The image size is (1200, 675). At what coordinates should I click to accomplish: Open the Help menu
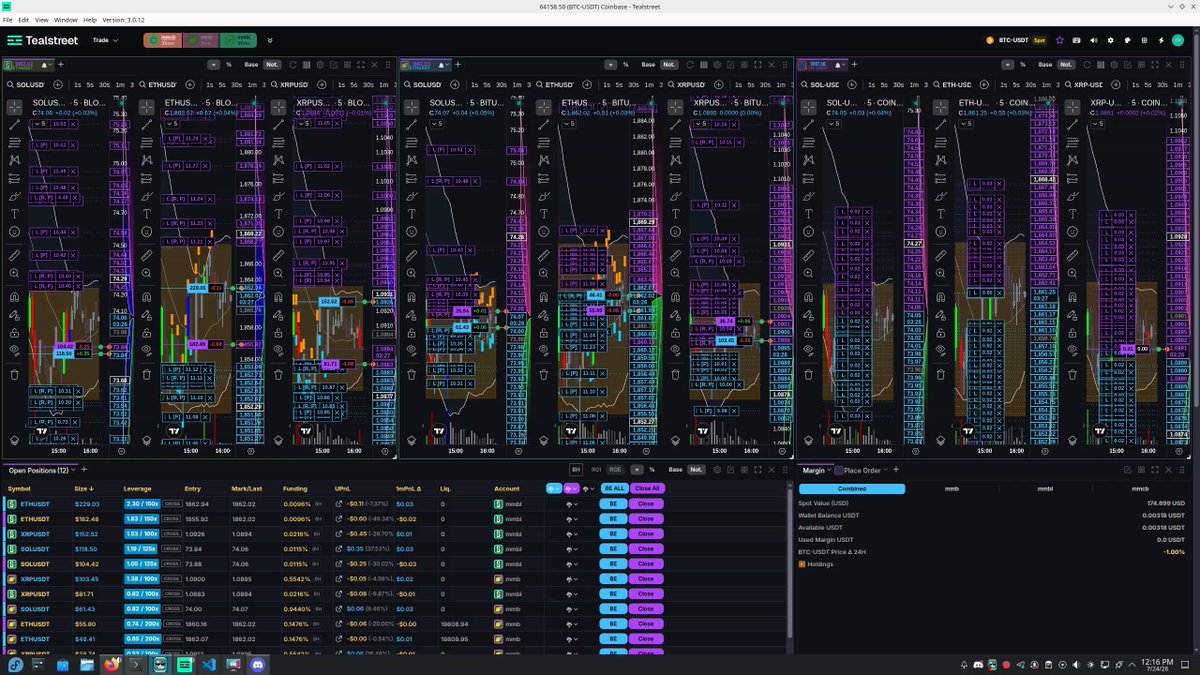(x=90, y=19)
